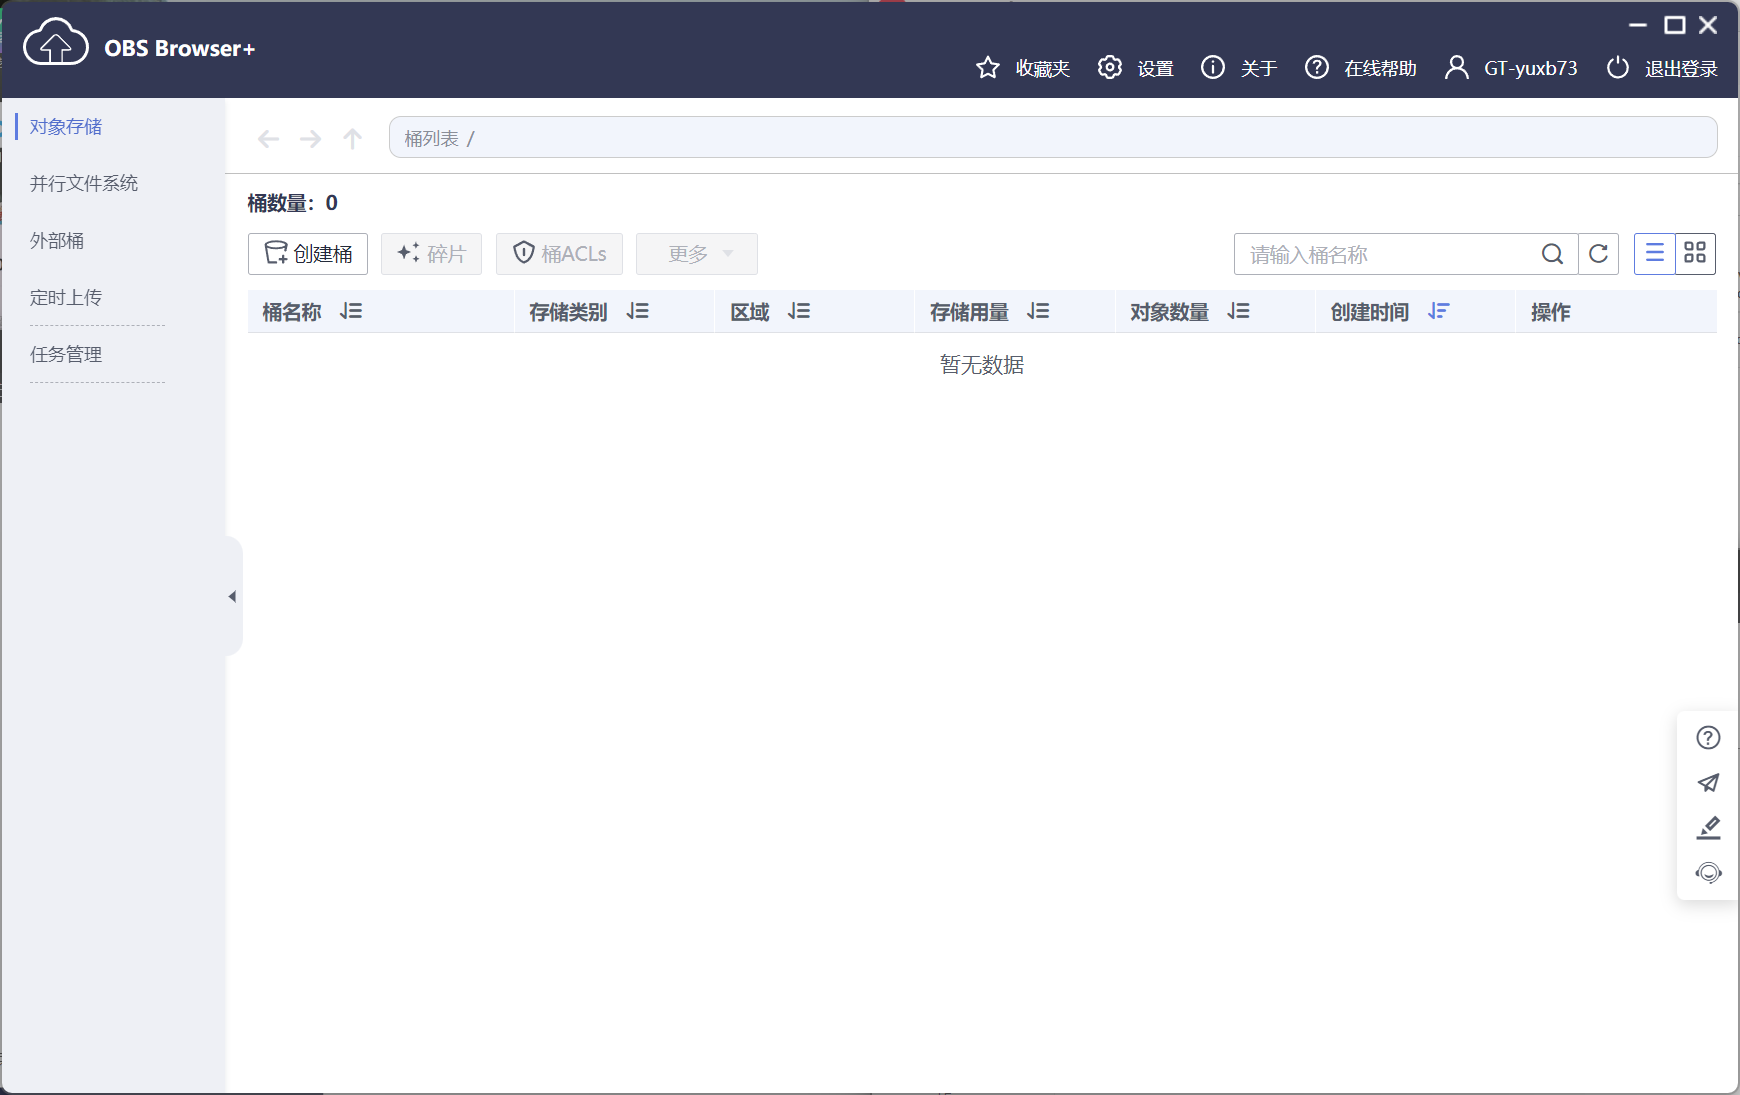The height and width of the screenshot is (1095, 1740).
Task: Open External Buckets (外部桶) section
Action: click(57, 241)
